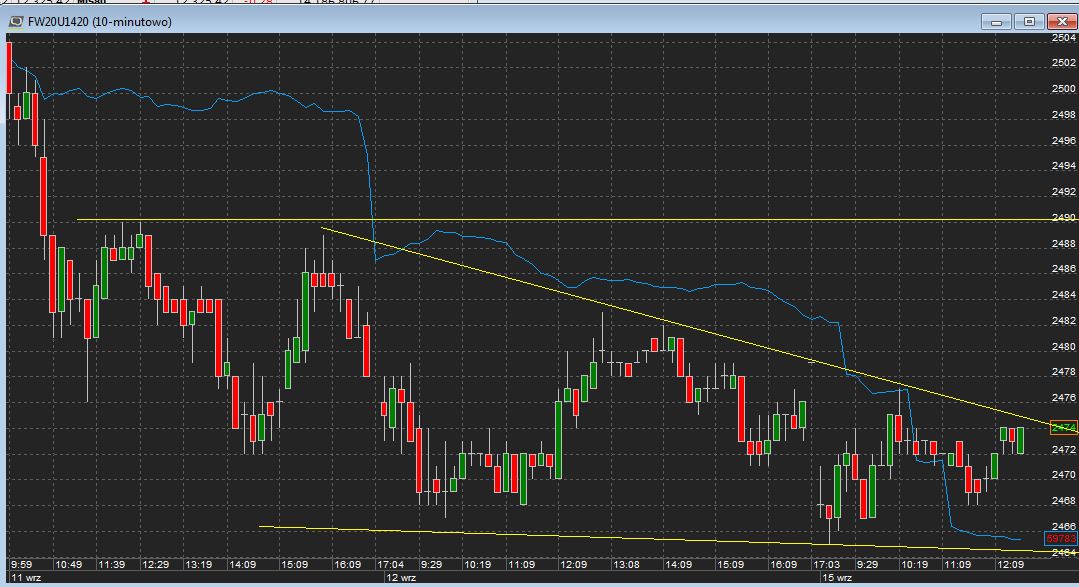1079x587 pixels.
Task: Click the 17:03 time axis label
Action: [826, 565]
